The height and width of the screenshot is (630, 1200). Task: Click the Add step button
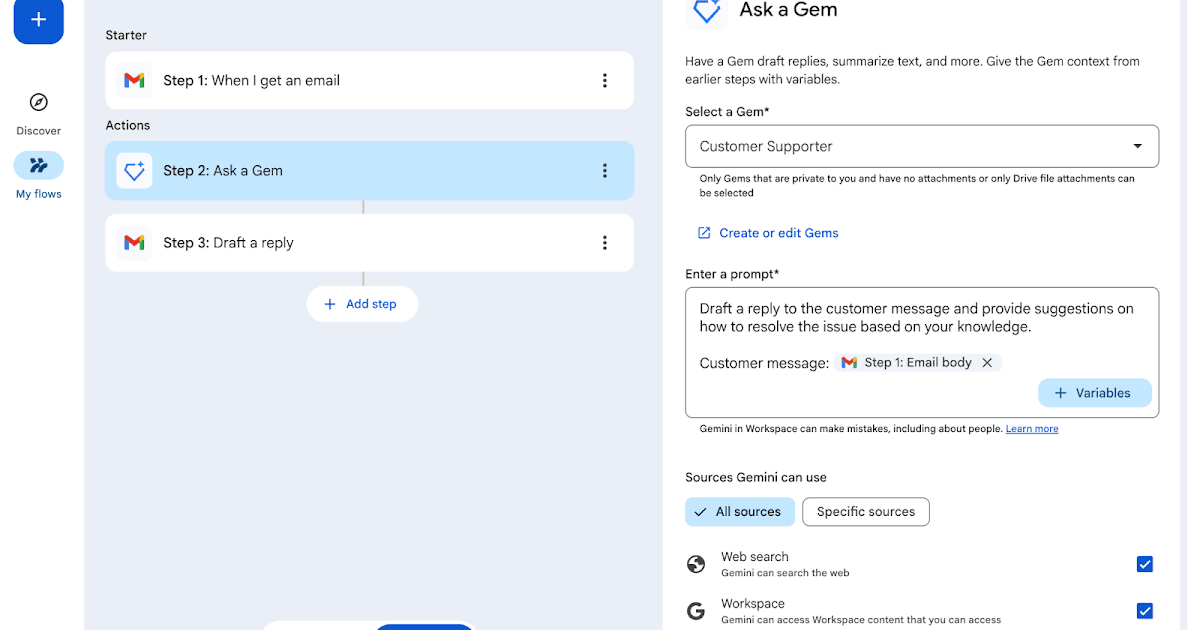362,304
